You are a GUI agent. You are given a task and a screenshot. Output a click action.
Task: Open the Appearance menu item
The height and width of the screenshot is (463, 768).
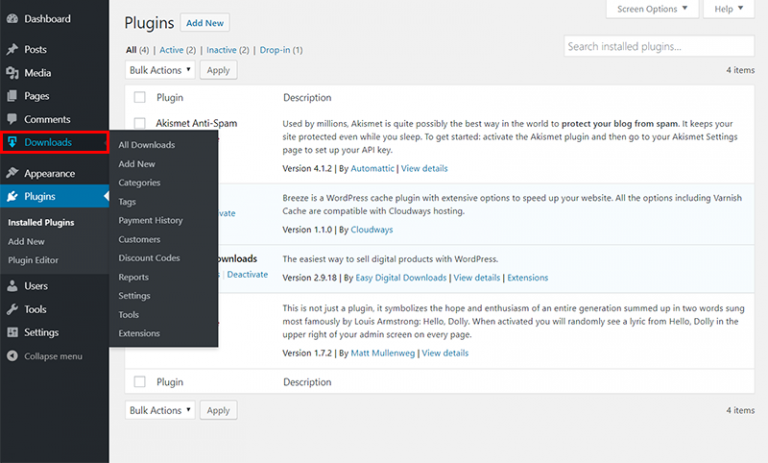tap(54, 173)
